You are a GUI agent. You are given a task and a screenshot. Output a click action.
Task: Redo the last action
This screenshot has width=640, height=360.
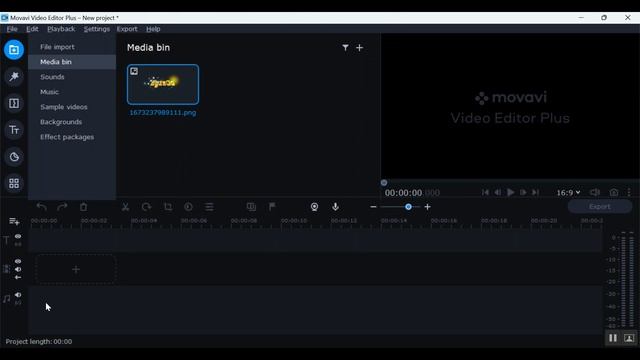[x=62, y=207]
